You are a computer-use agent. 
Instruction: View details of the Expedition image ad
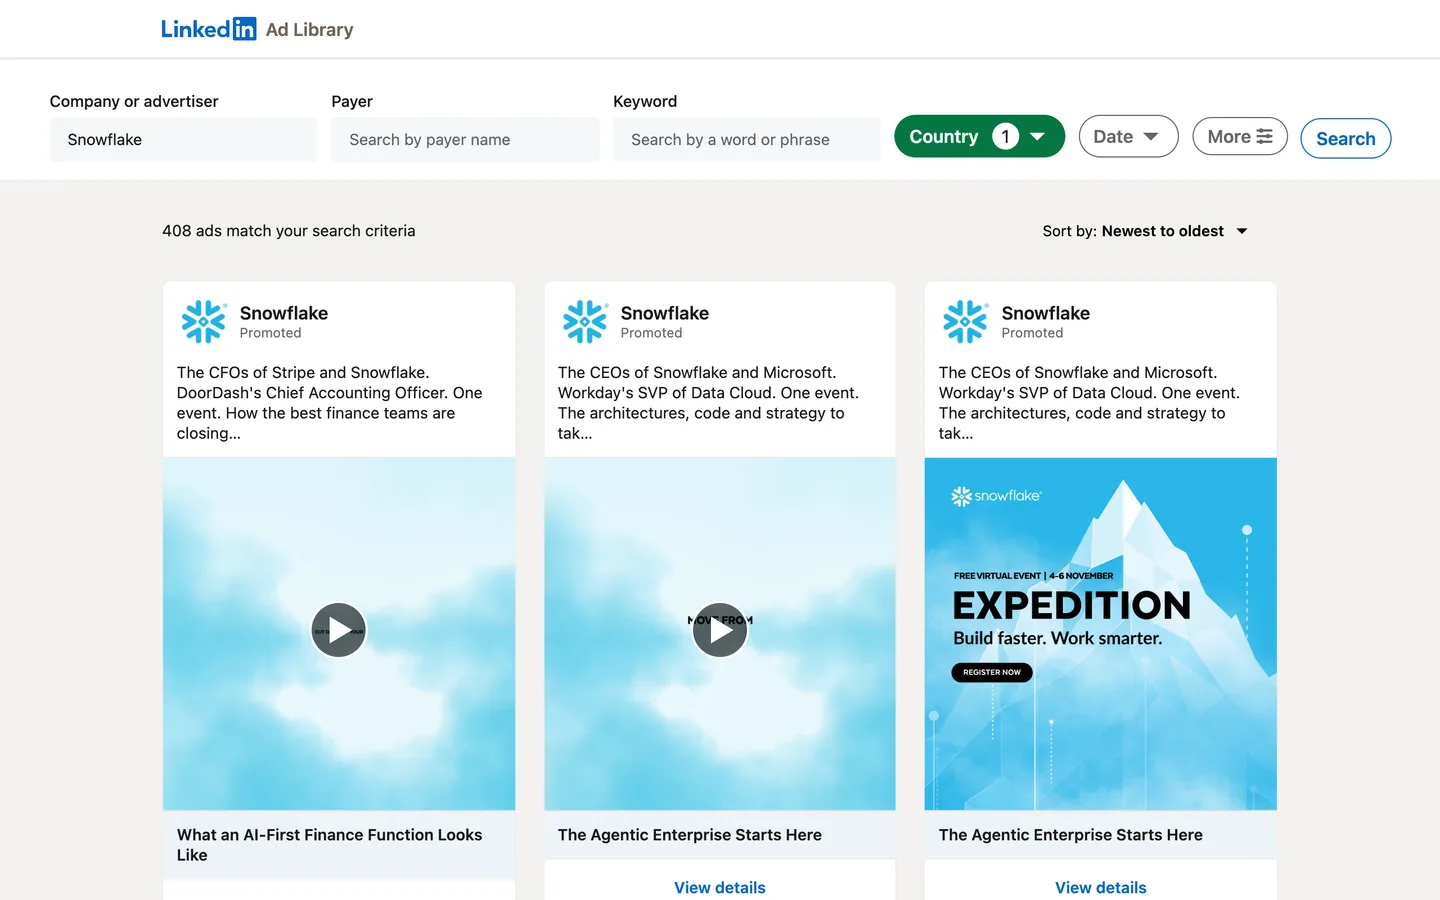[1101, 887]
